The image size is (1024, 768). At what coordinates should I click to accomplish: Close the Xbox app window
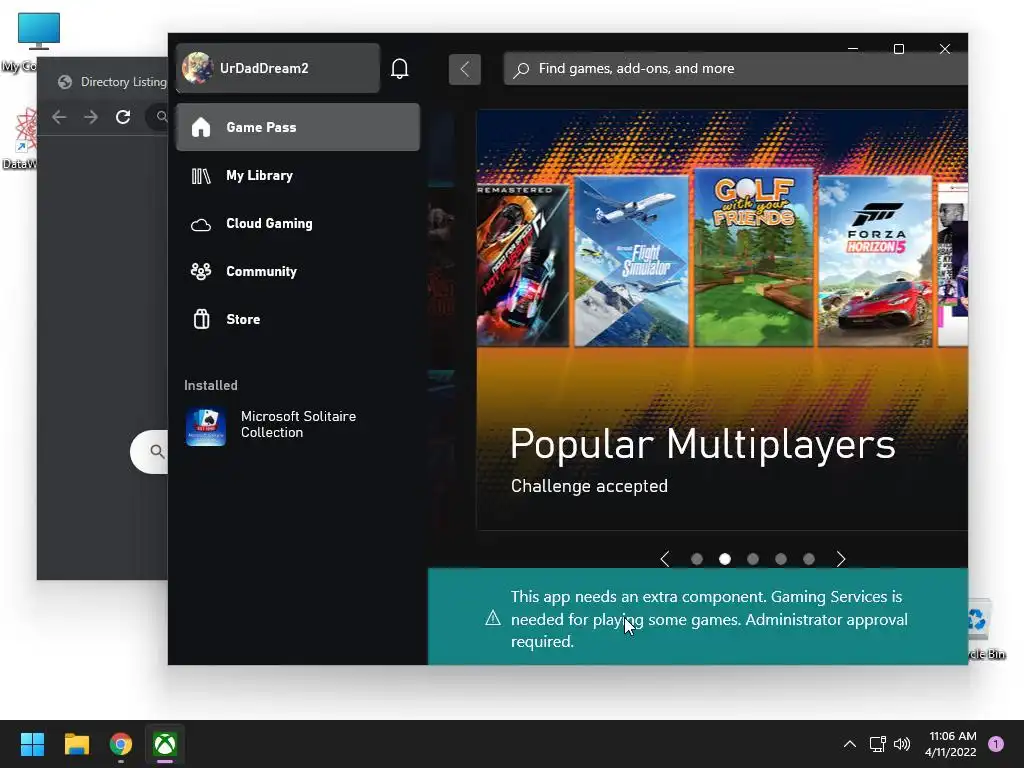pyautogui.click(x=944, y=49)
